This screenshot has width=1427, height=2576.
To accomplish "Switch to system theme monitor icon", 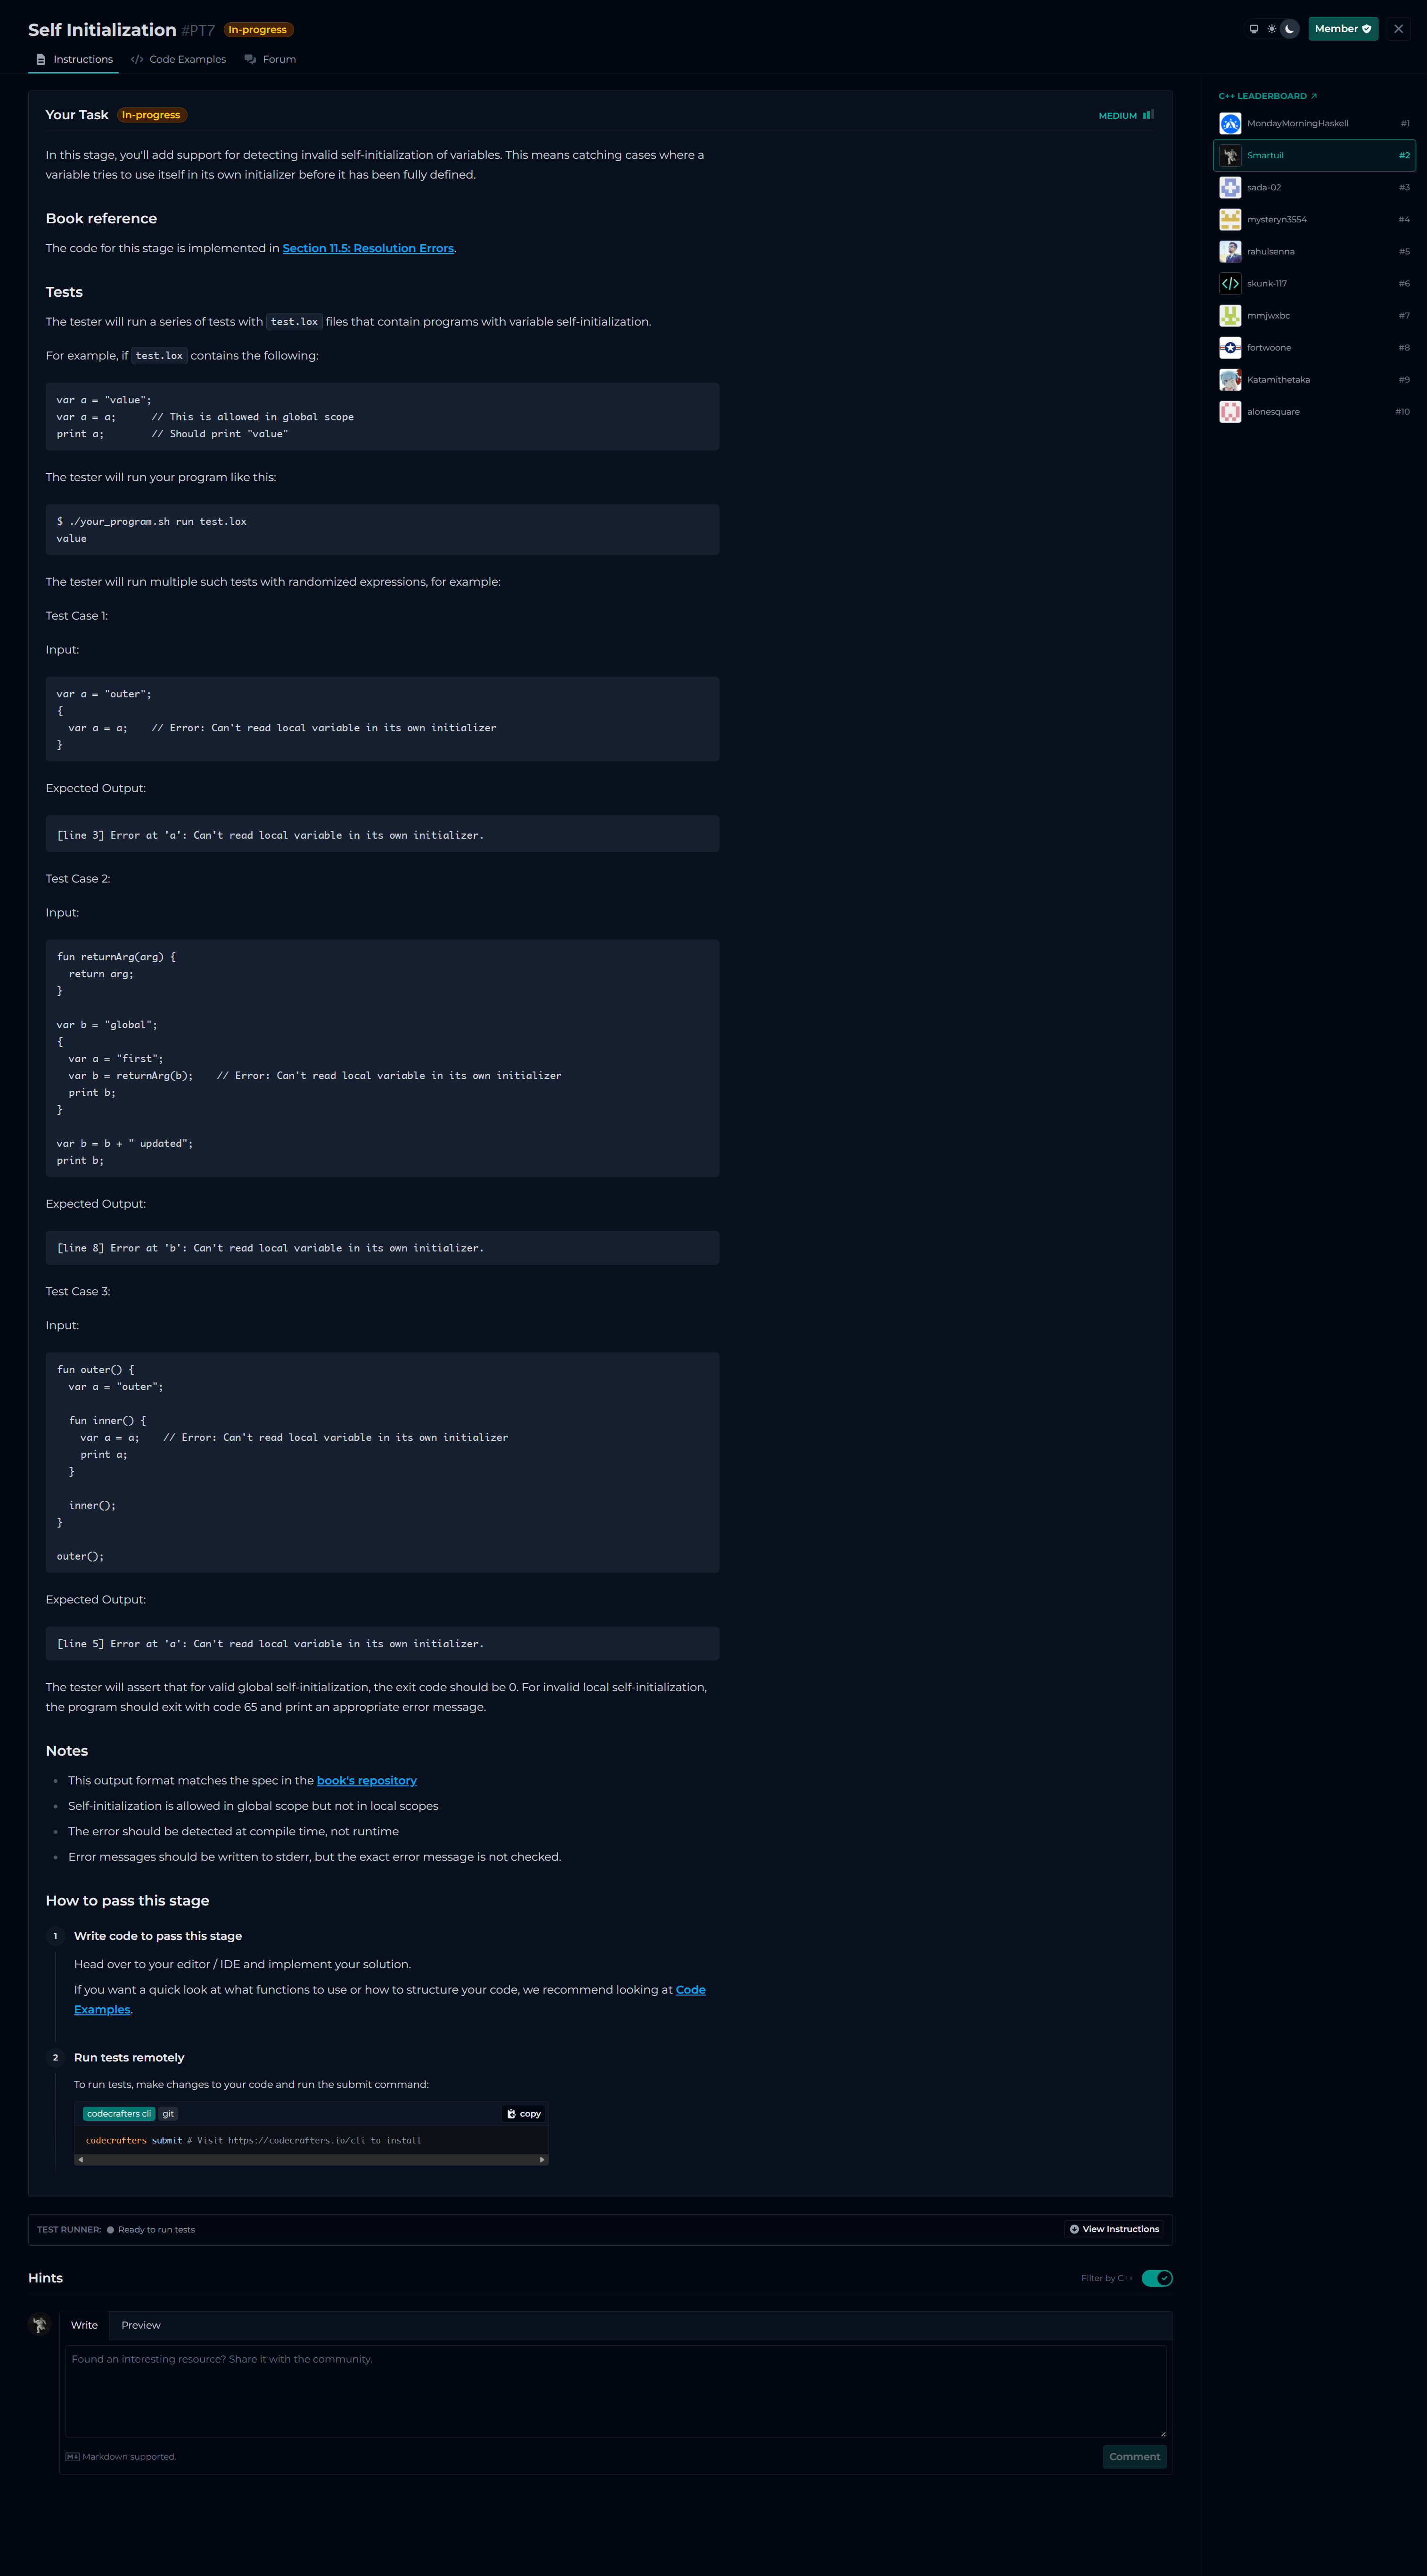I will 1253,29.
